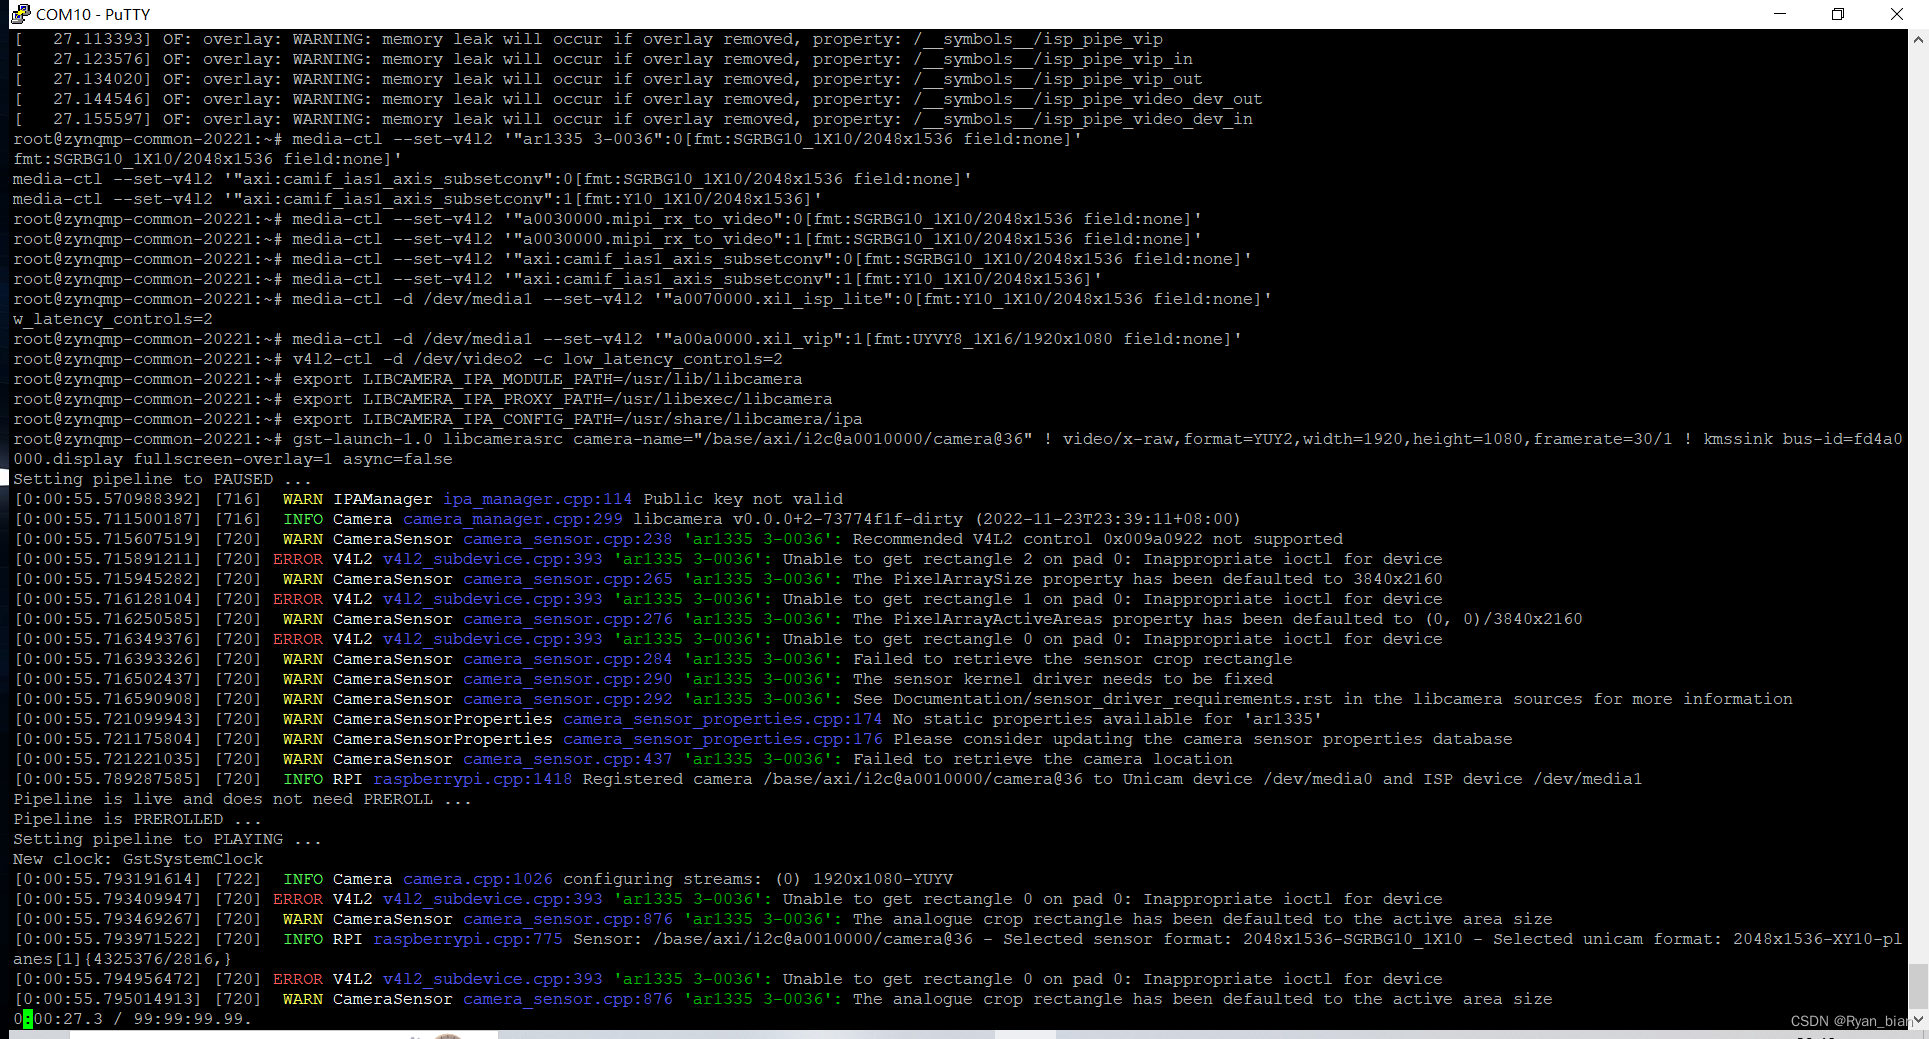The width and height of the screenshot is (1929, 1039).
Task: Click 'camera_sensor.cpp:437' source reference
Action: pos(568,759)
